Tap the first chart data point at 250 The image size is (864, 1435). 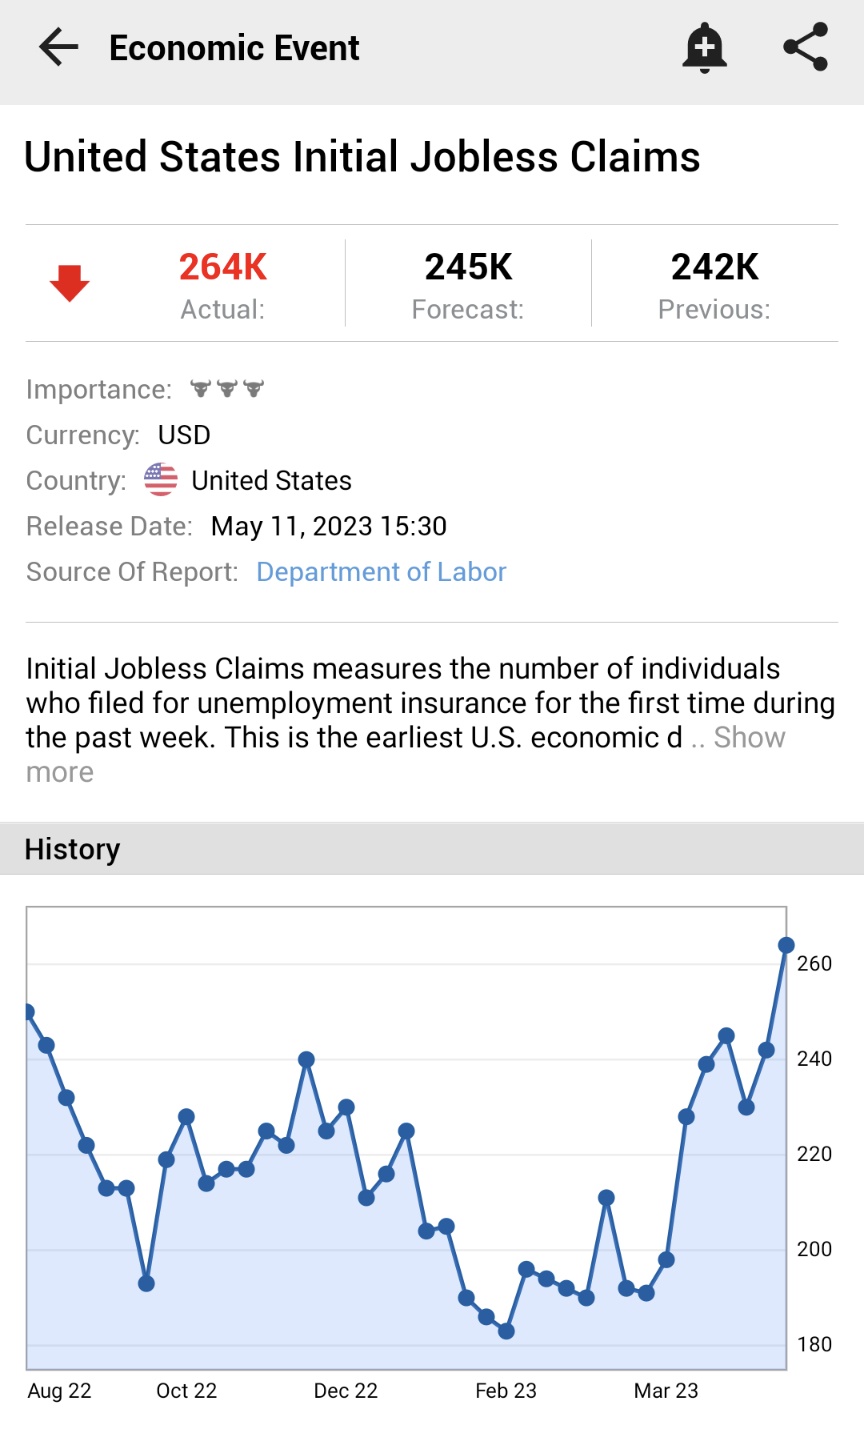28,1012
